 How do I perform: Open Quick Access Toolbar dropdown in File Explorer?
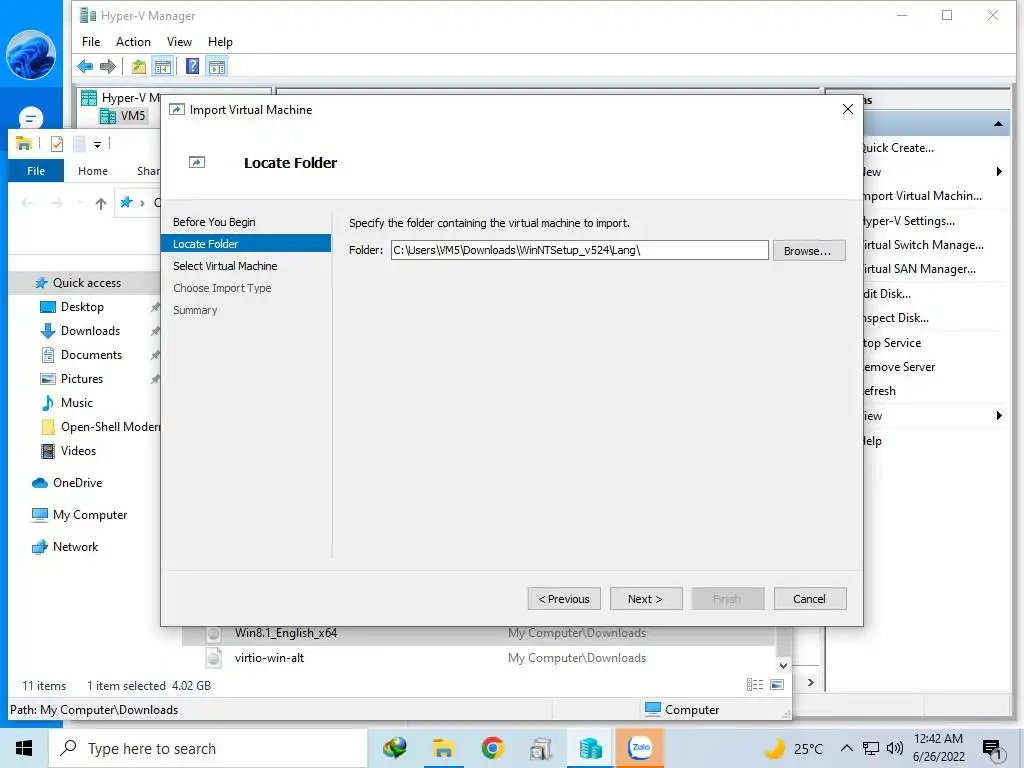[97, 144]
